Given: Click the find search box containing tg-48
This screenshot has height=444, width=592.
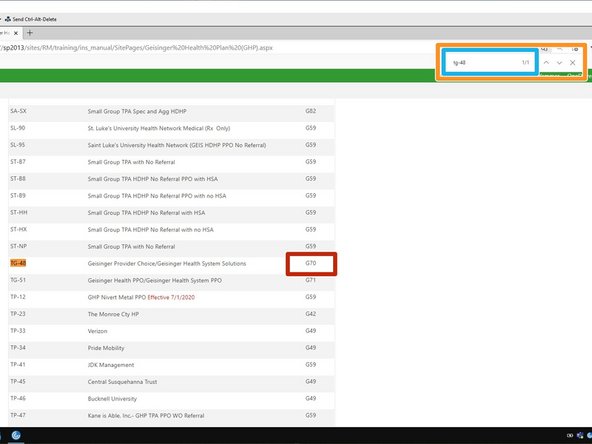Looking at the screenshot, I should coord(490,63).
